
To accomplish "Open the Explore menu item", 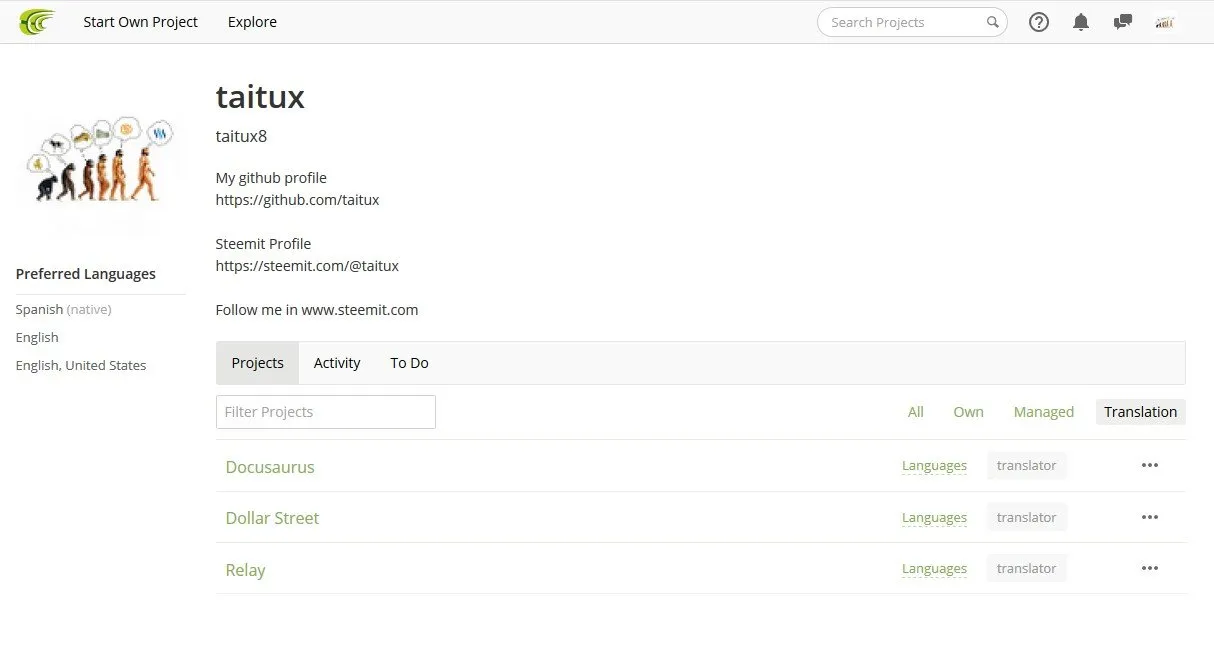I will [x=252, y=22].
